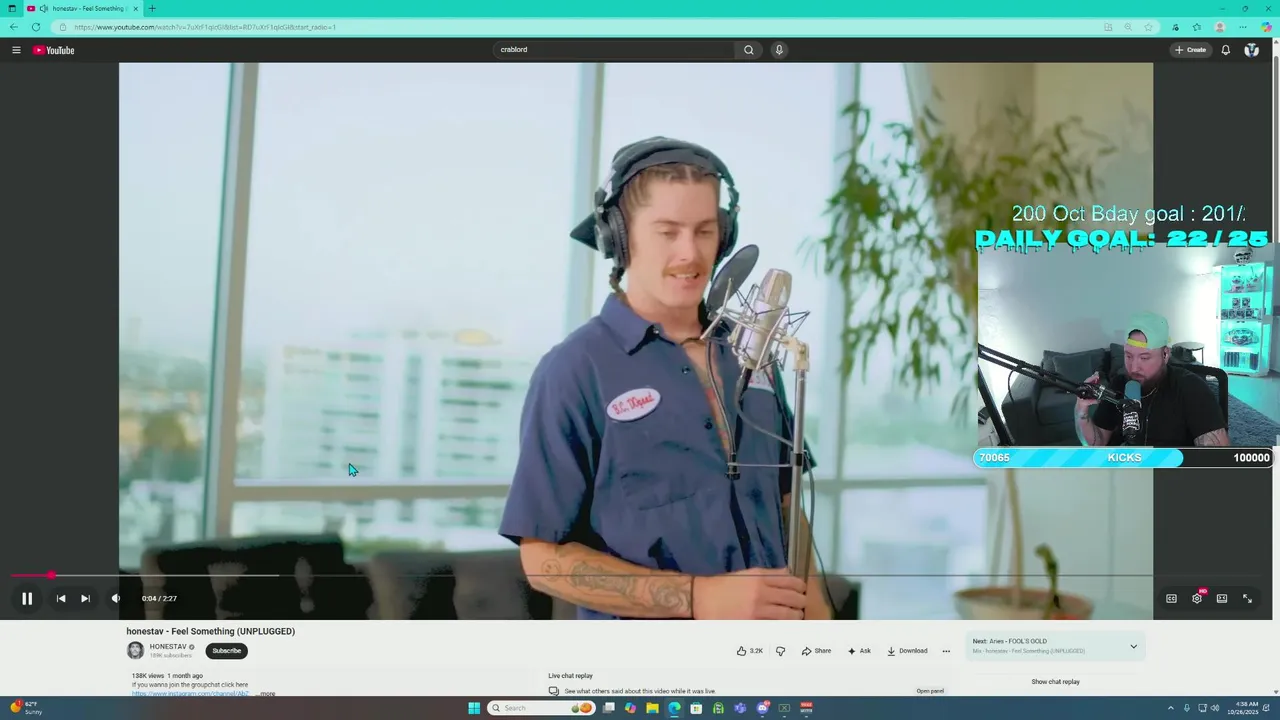Image resolution: width=1280 pixels, height=720 pixels.
Task: Open the player settings gear
Action: tap(1197, 598)
